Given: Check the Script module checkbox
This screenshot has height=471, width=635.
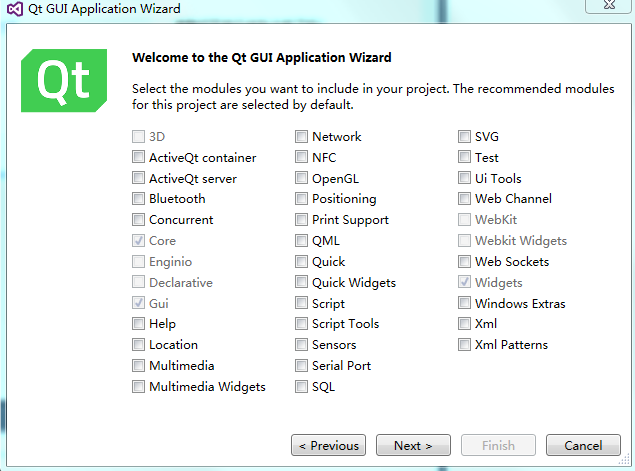Looking at the screenshot, I should (301, 303).
